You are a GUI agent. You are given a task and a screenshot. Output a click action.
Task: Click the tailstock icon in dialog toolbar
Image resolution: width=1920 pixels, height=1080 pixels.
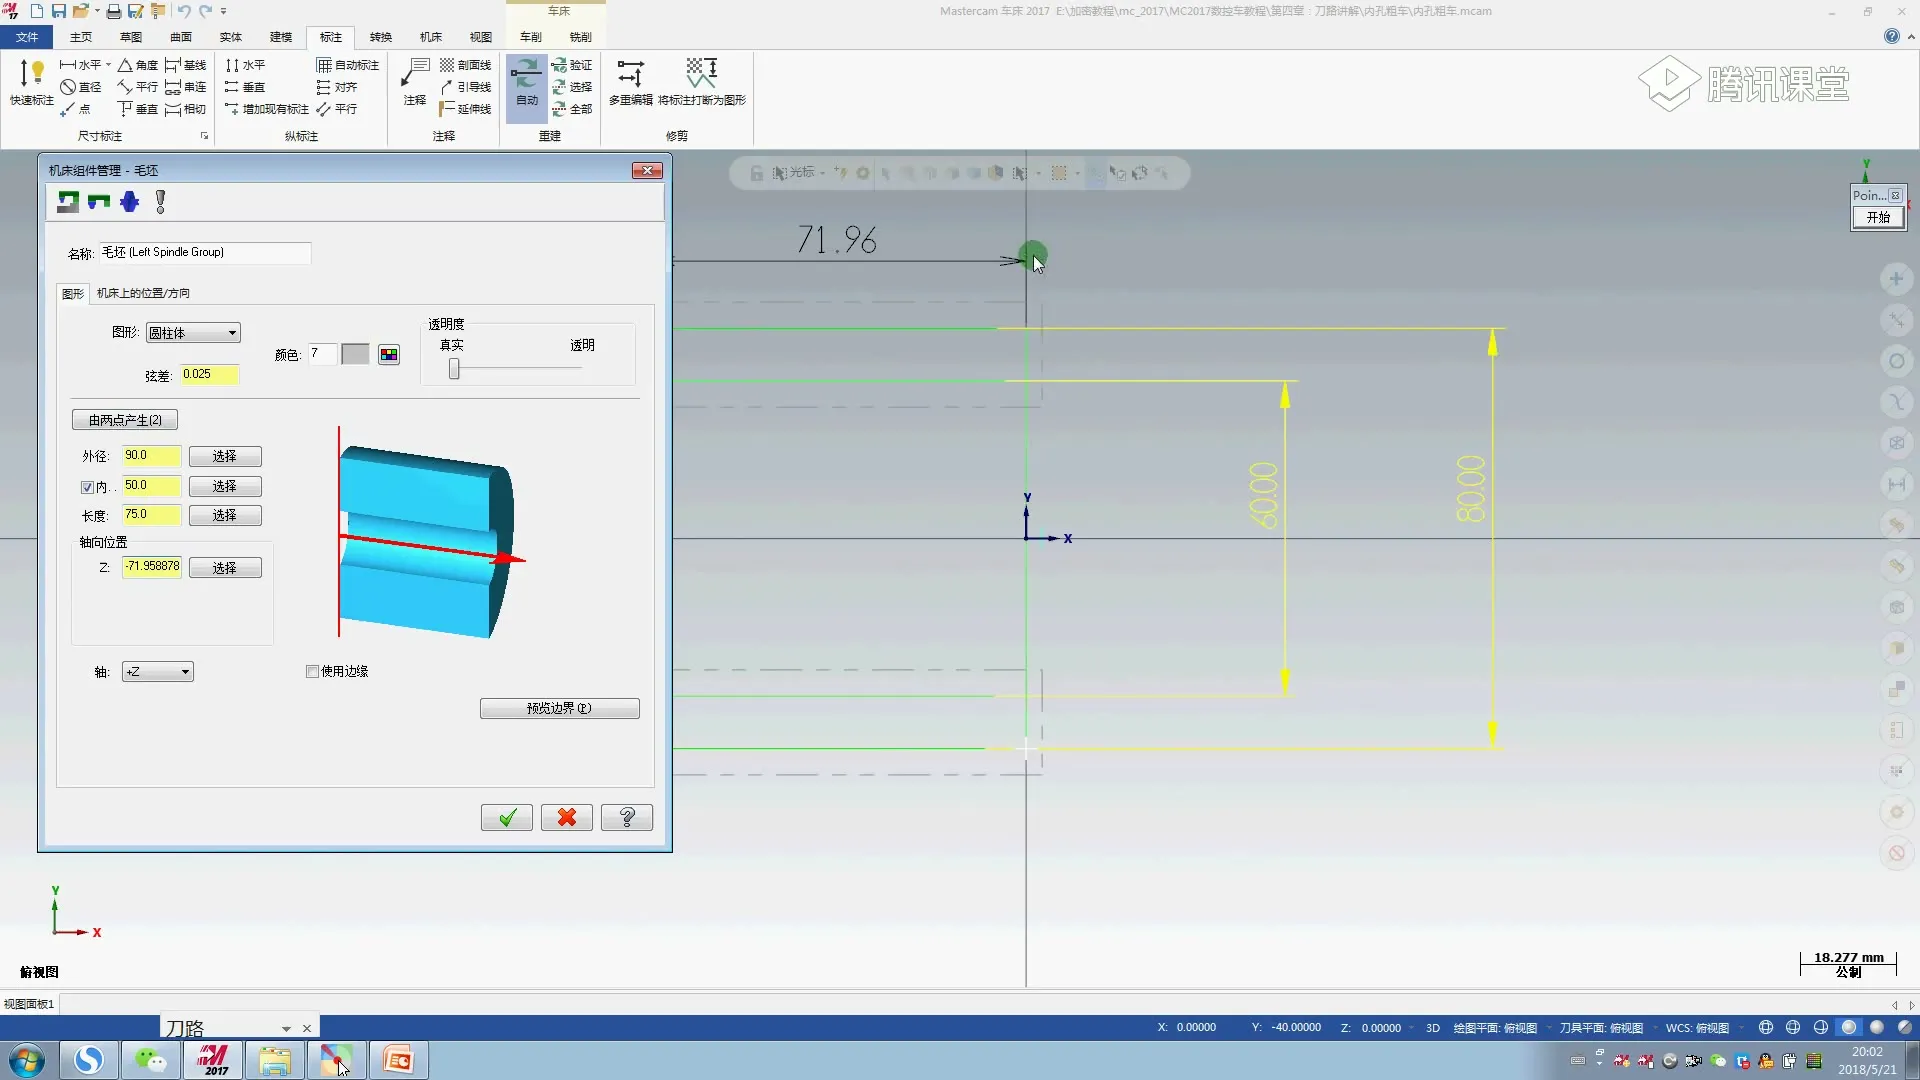click(x=130, y=202)
